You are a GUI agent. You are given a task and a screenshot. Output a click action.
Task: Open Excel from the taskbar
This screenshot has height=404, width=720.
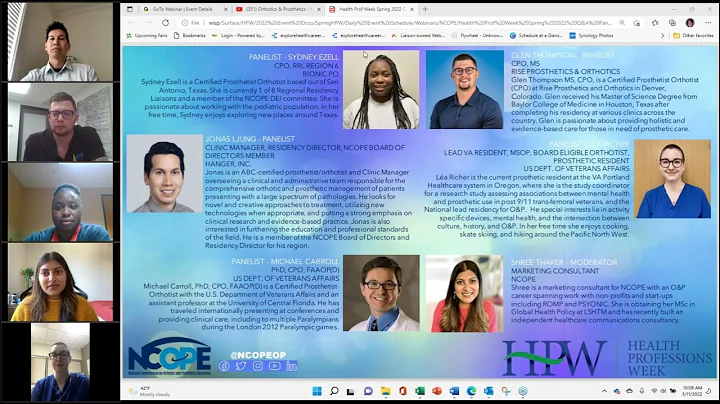click(420, 391)
